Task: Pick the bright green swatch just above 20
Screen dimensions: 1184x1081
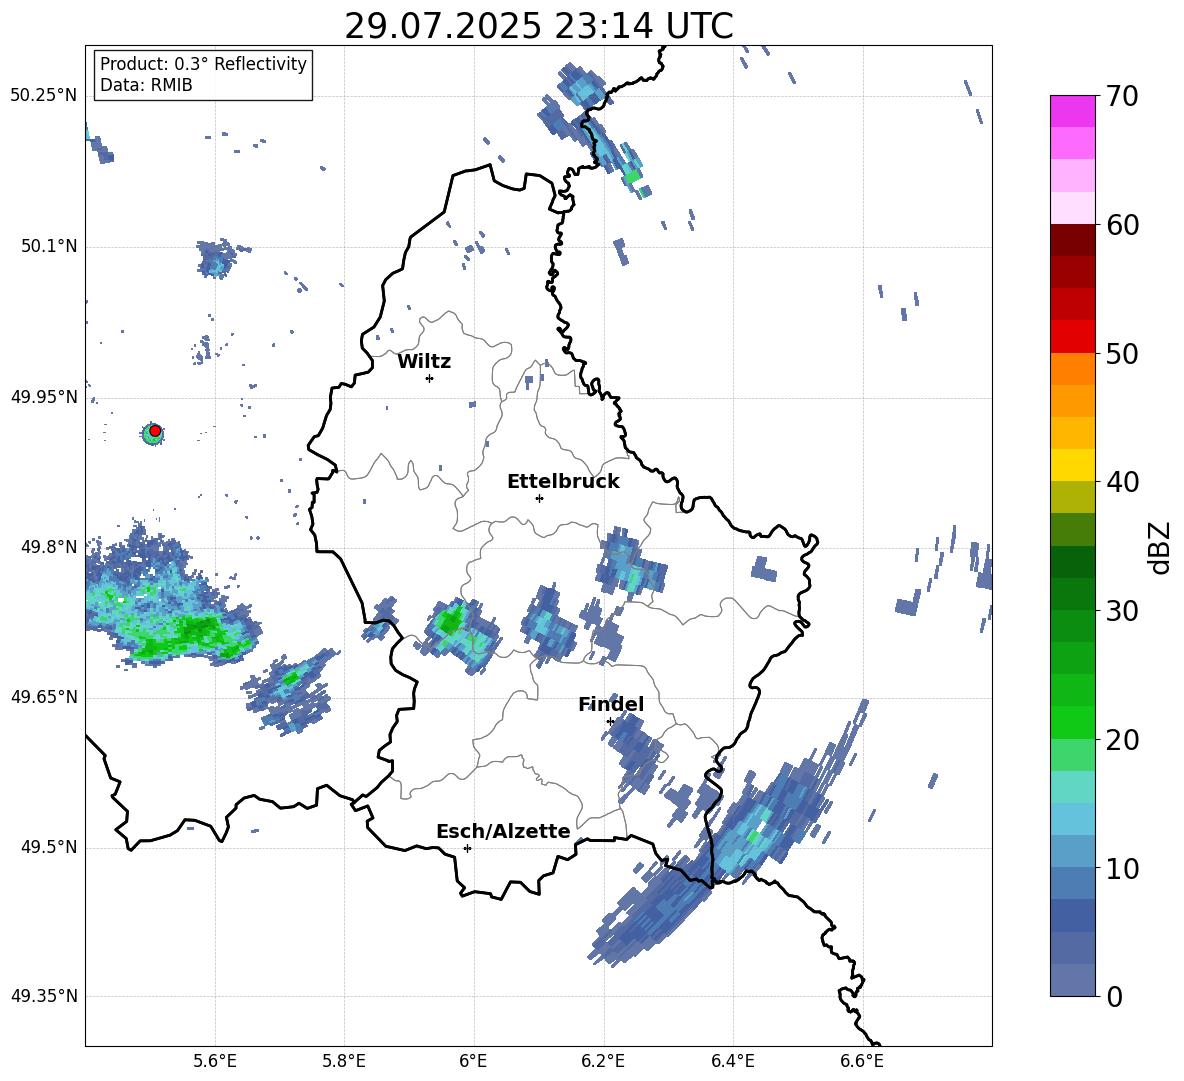Action: tap(1072, 722)
